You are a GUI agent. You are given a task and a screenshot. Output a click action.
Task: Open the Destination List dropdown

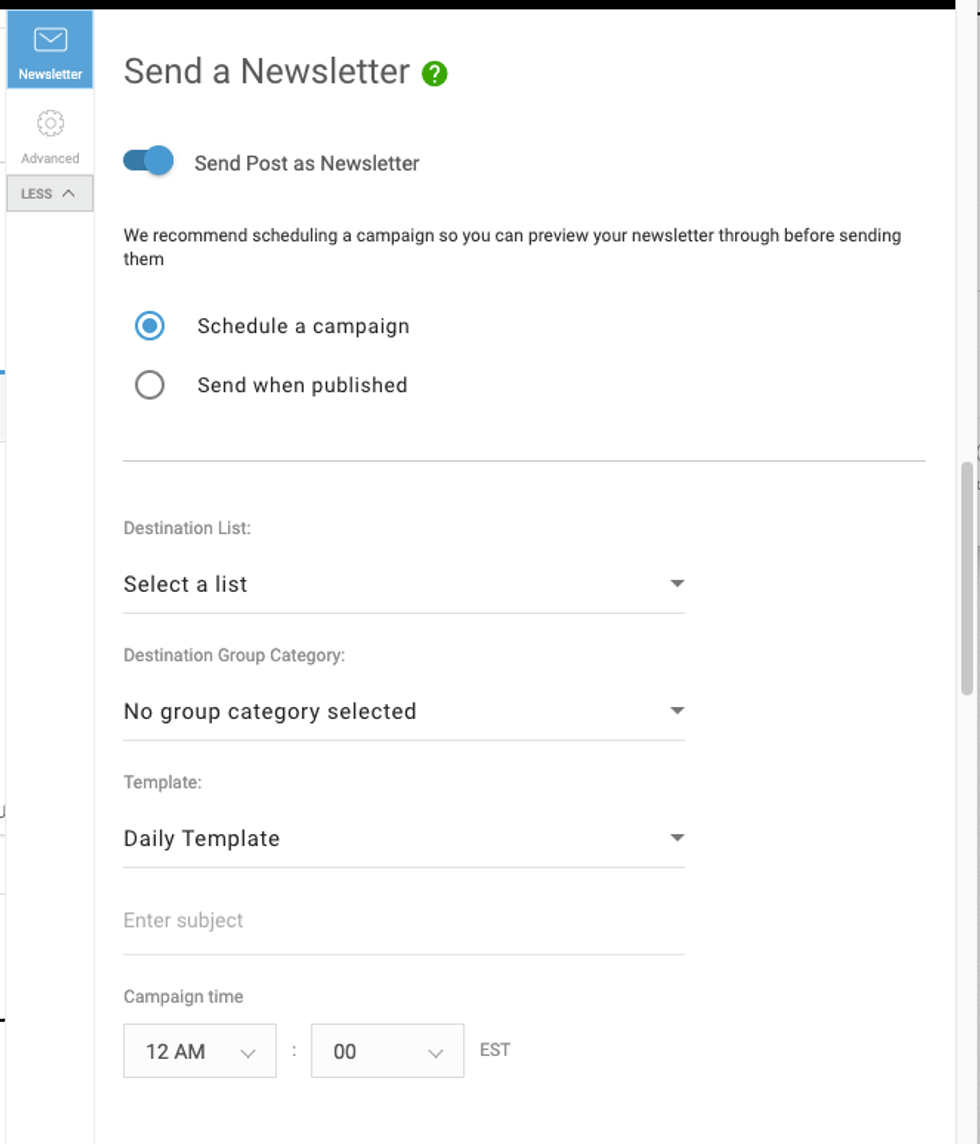coord(403,584)
